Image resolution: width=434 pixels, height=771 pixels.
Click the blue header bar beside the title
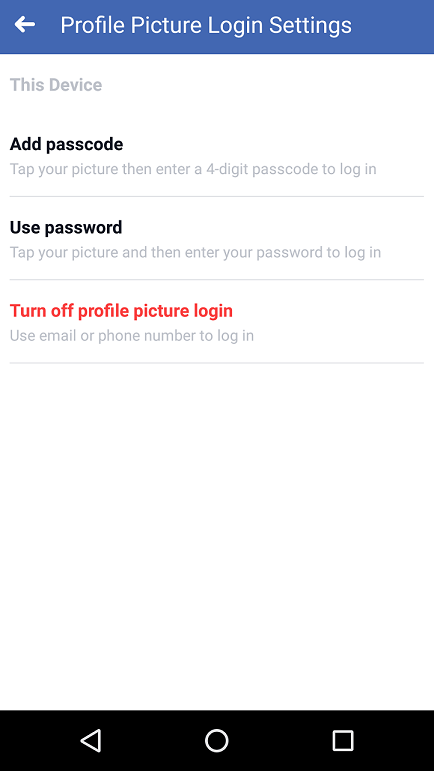393,25
